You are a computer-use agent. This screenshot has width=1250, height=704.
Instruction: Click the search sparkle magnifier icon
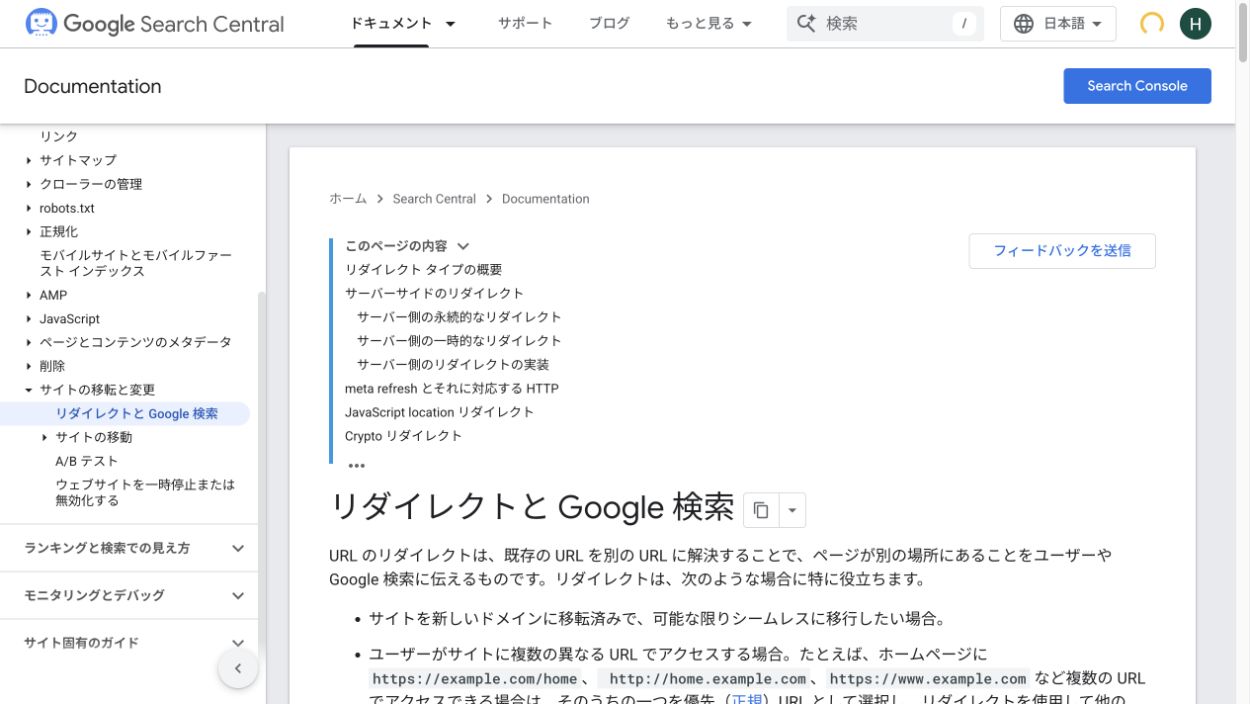point(807,23)
